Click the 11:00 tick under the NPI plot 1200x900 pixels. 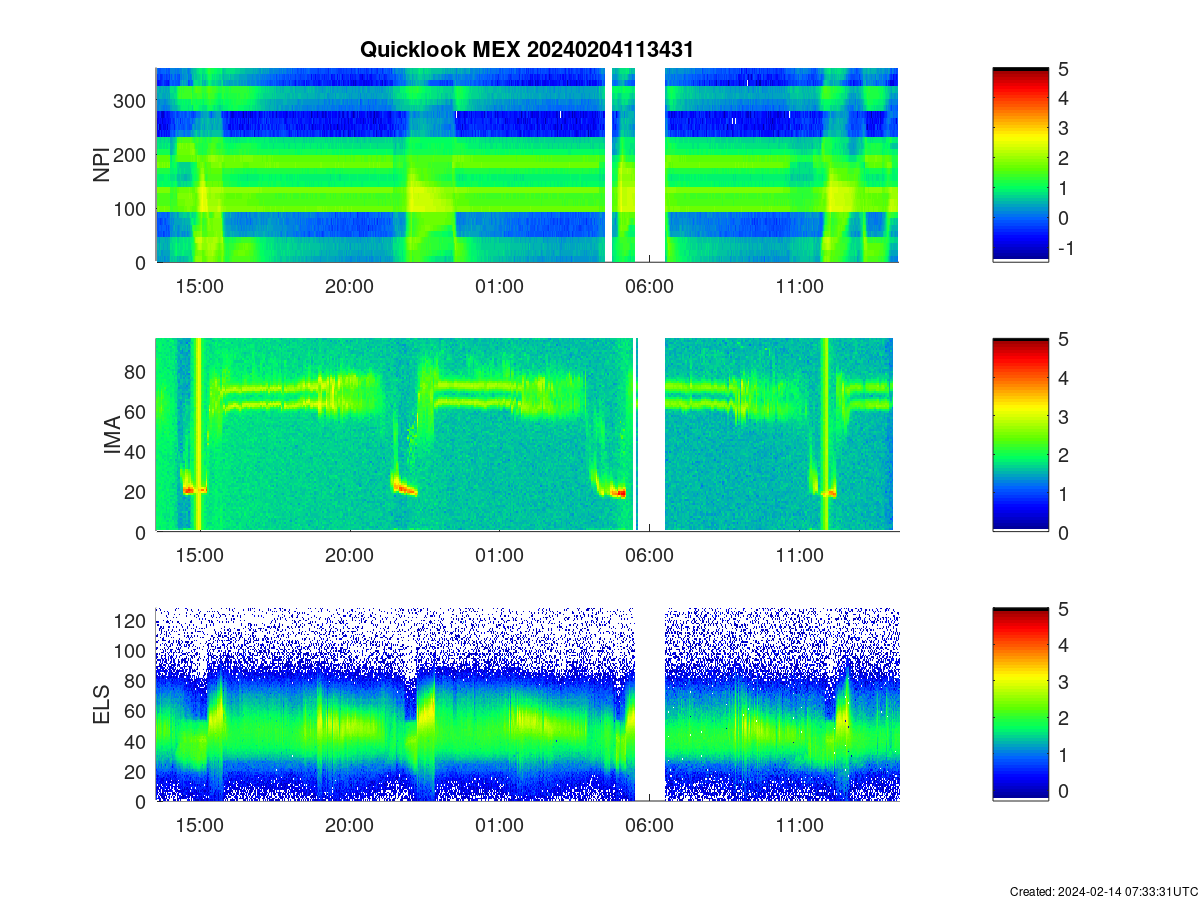point(799,286)
